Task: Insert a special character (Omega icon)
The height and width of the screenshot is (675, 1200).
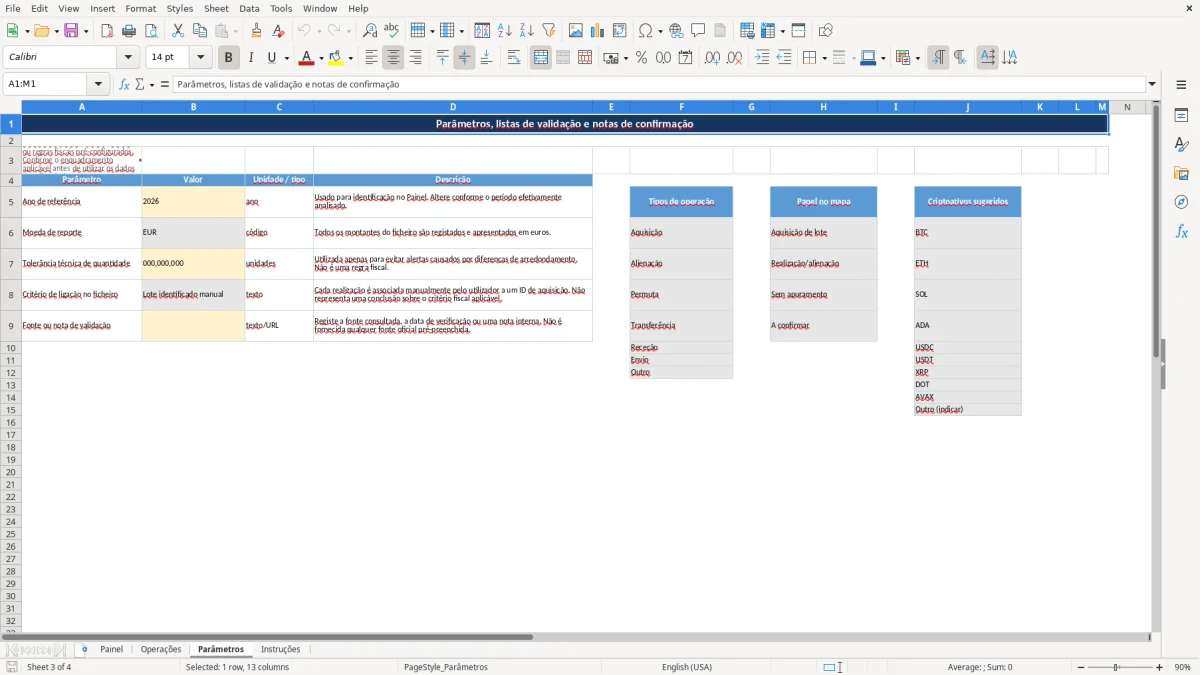Action: click(645, 31)
